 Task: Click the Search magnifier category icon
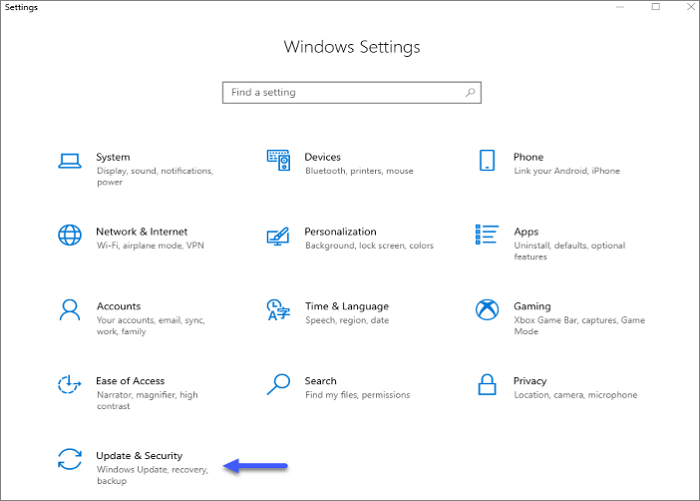point(278,385)
